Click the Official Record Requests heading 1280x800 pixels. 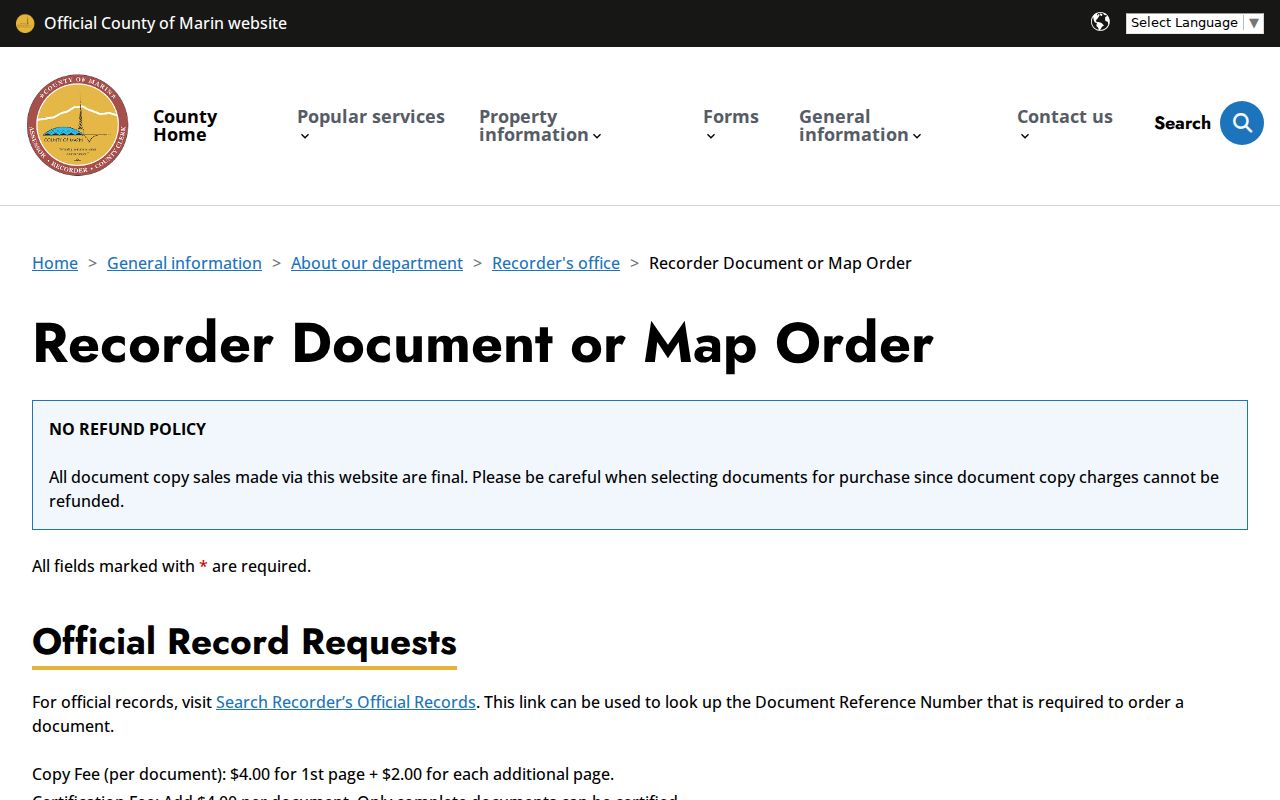click(244, 642)
